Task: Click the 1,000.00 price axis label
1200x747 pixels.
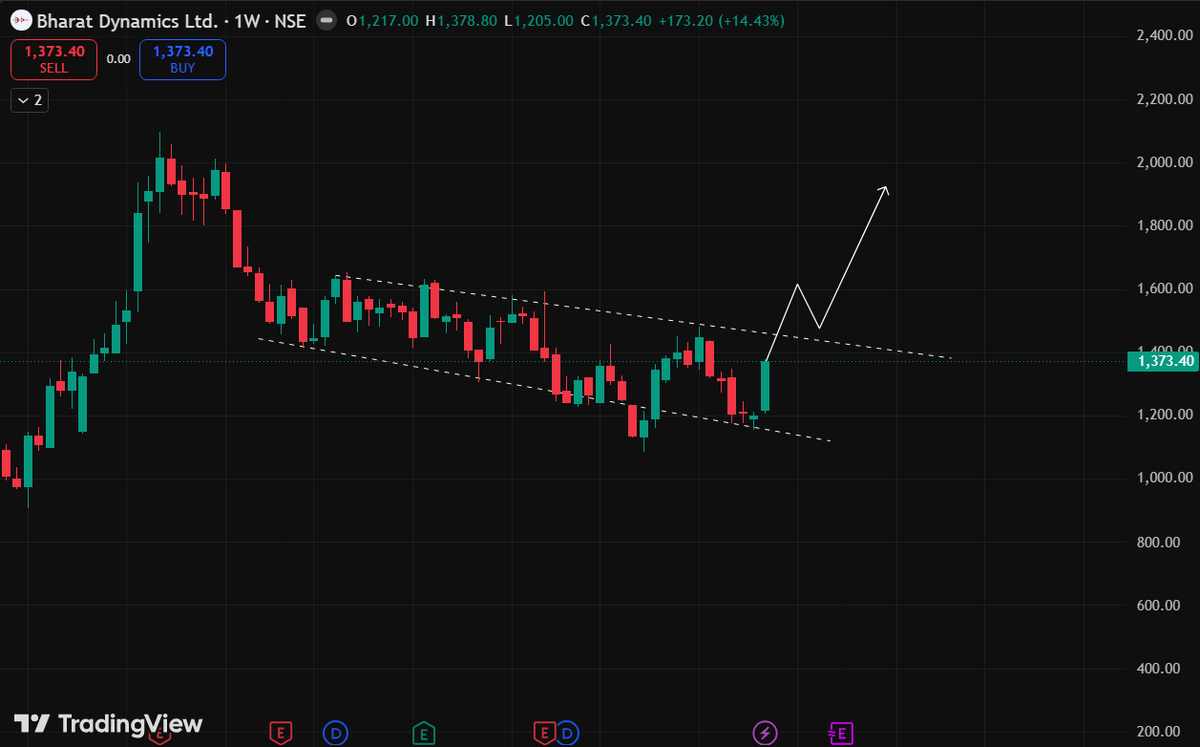Action: tap(1165, 478)
